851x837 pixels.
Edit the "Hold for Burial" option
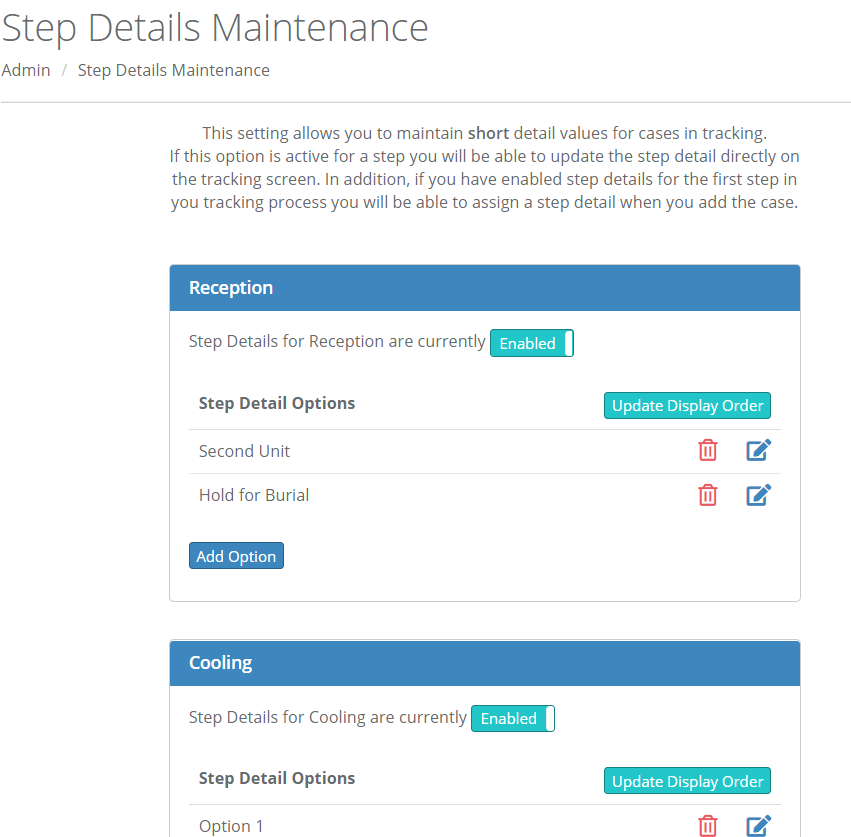[758, 494]
